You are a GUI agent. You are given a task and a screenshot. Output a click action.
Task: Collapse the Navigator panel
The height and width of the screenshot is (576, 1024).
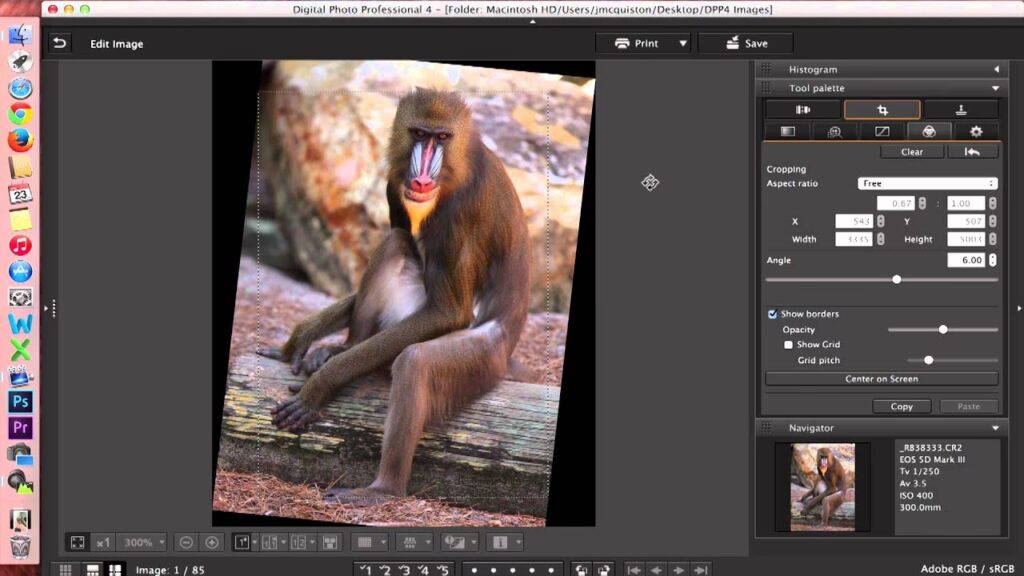(x=996, y=428)
